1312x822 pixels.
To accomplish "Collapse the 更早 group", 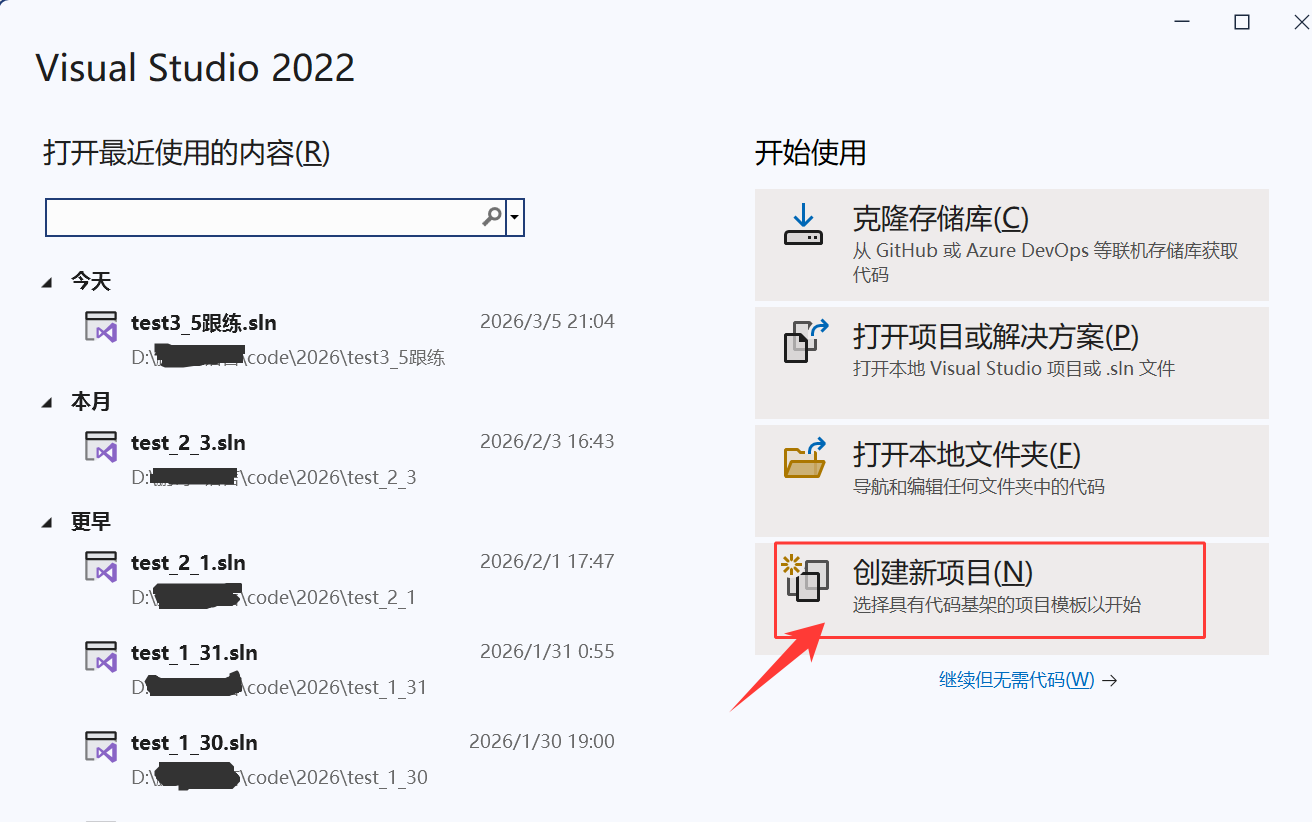I will [47, 523].
